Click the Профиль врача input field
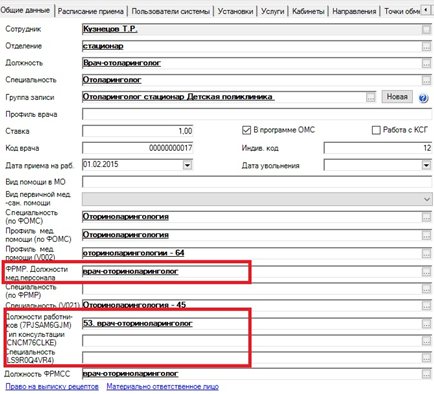 click(x=257, y=114)
